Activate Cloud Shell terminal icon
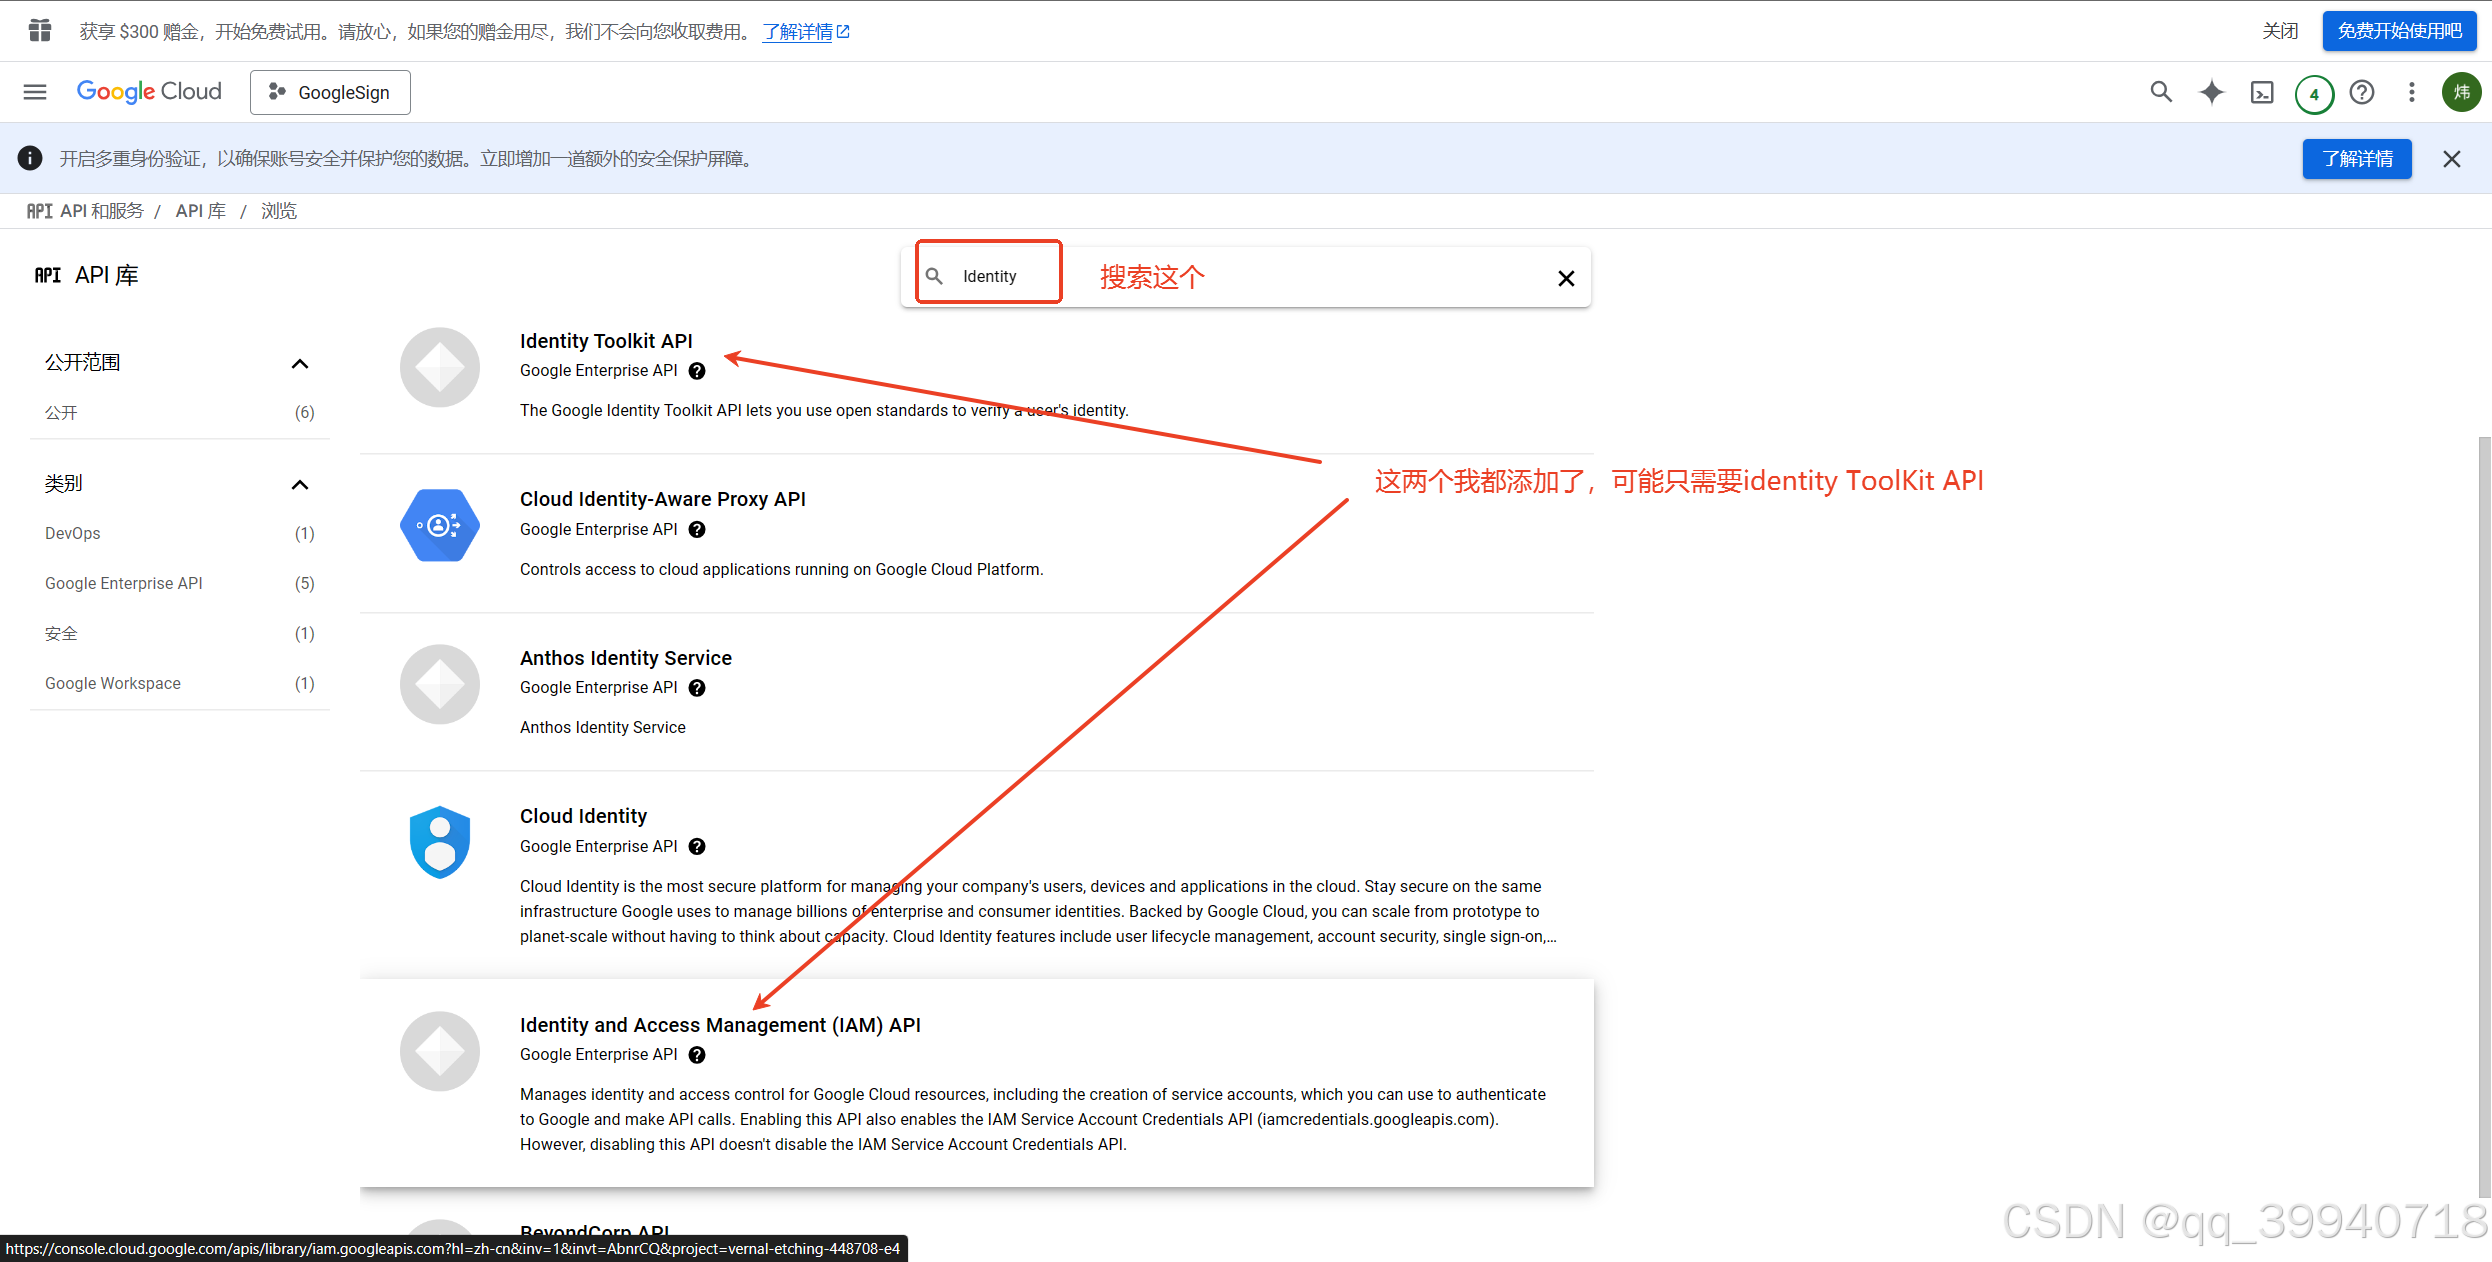The height and width of the screenshot is (1262, 2492). pyautogui.click(x=2262, y=92)
